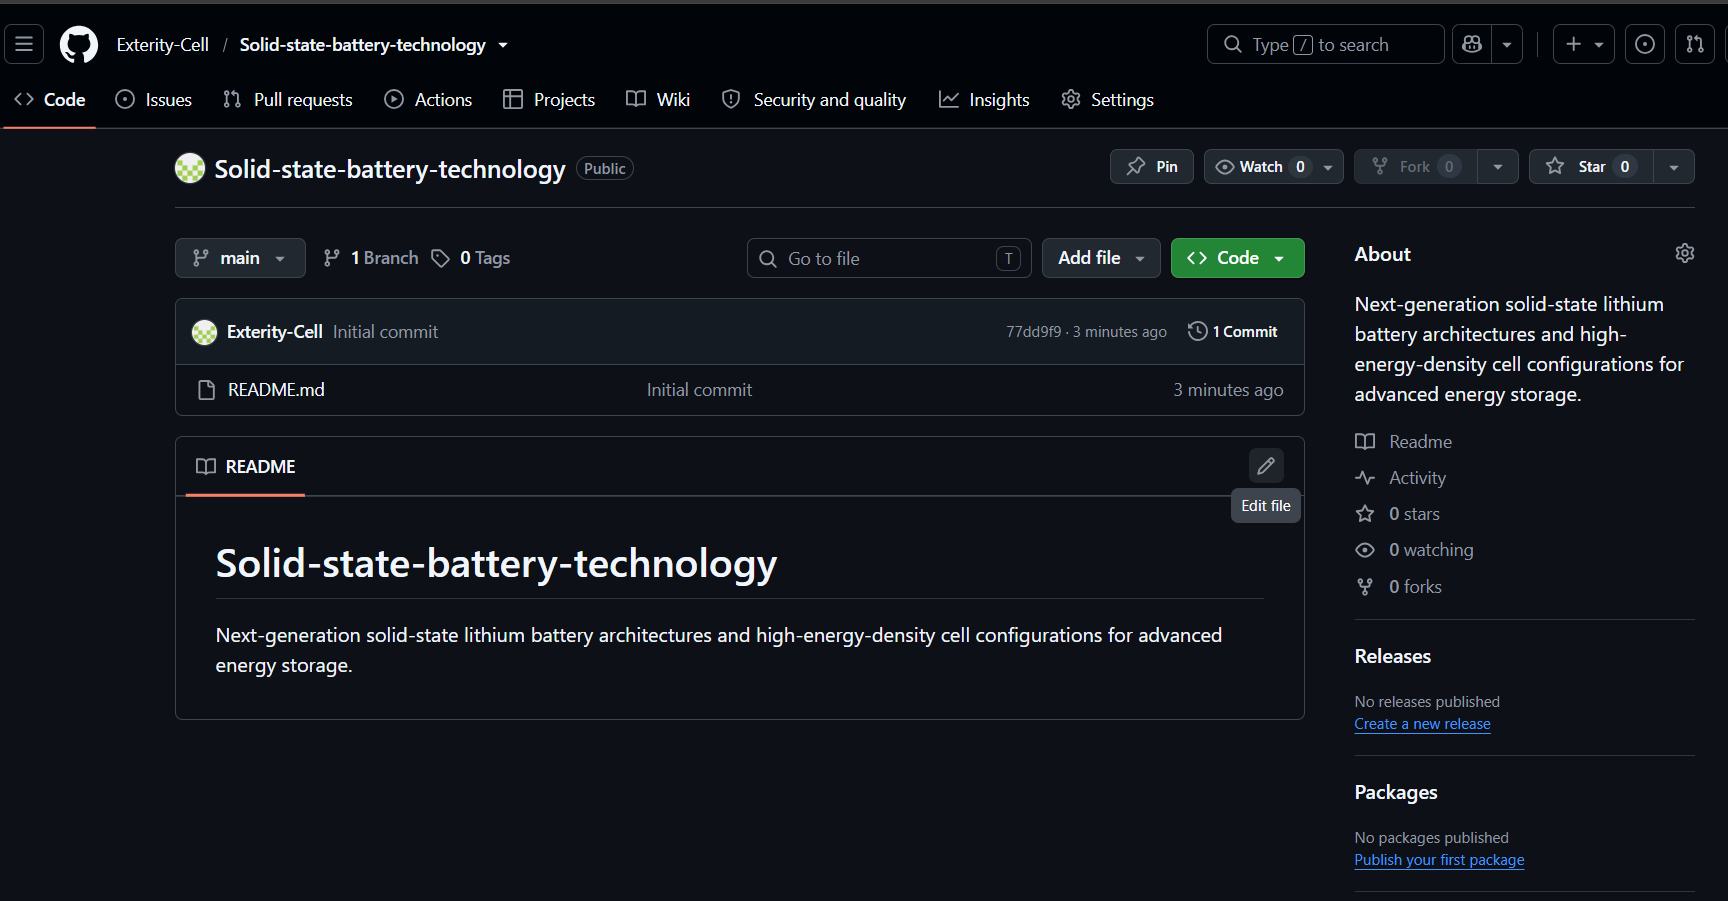Click the GitHub logo home icon
1728x901 pixels.
(x=79, y=44)
